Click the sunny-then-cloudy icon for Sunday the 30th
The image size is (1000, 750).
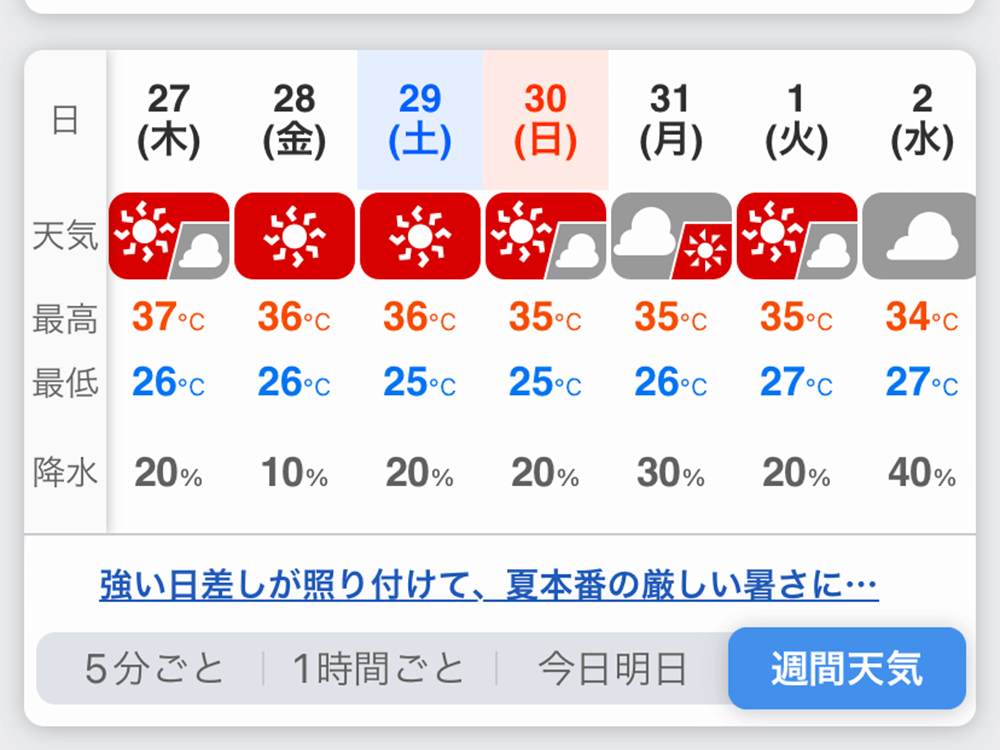[x=546, y=236]
